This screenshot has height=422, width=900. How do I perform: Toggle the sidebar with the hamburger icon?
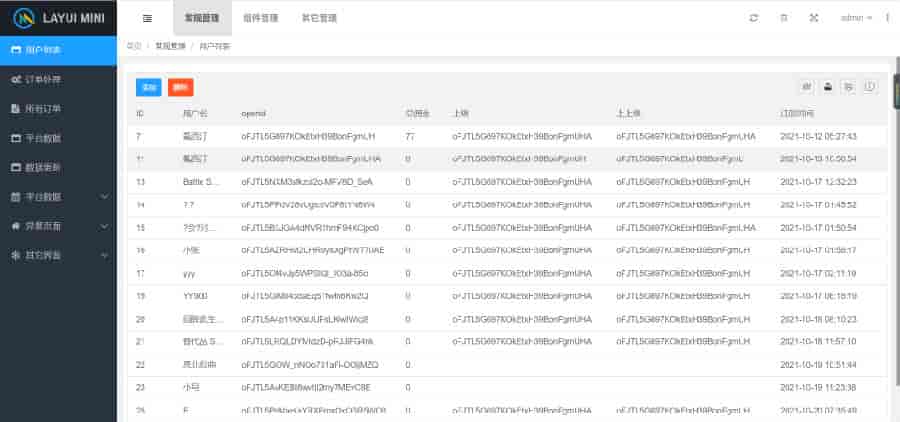tap(147, 18)
